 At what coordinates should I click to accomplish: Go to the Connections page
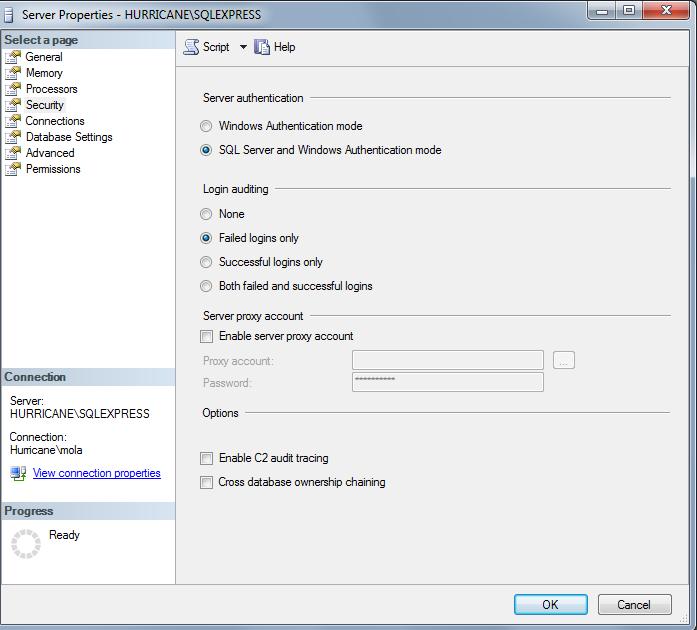55,121
